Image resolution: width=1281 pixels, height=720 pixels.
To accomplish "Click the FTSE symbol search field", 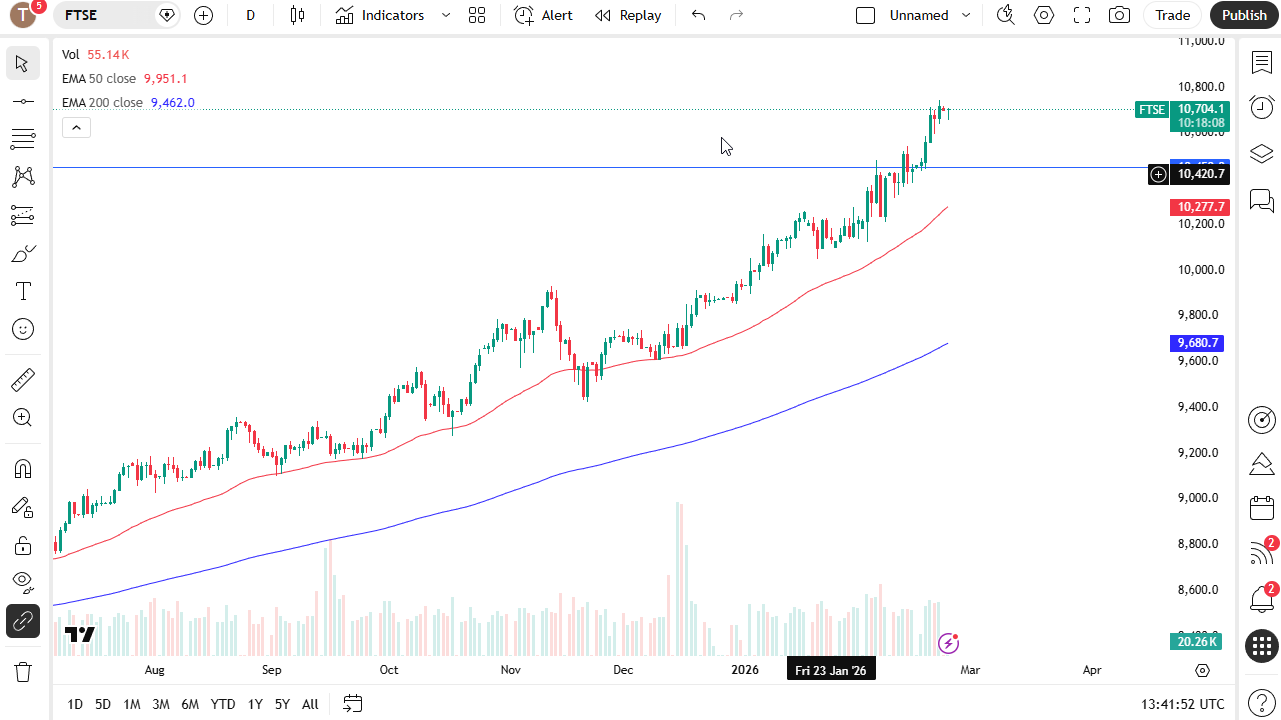I will click(x=105, y=15).
